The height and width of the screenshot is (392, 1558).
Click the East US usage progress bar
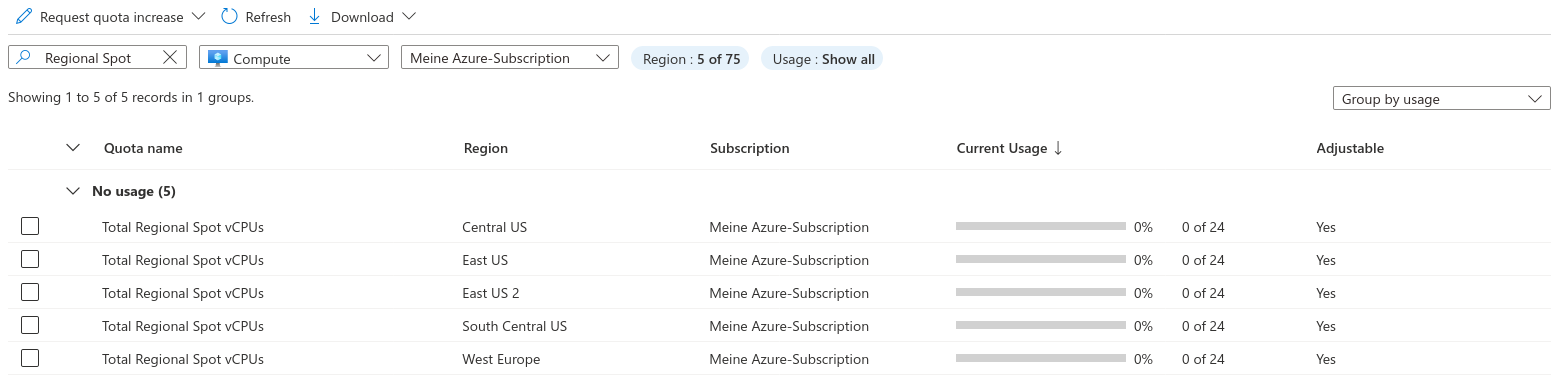(x=1041, y=260)
